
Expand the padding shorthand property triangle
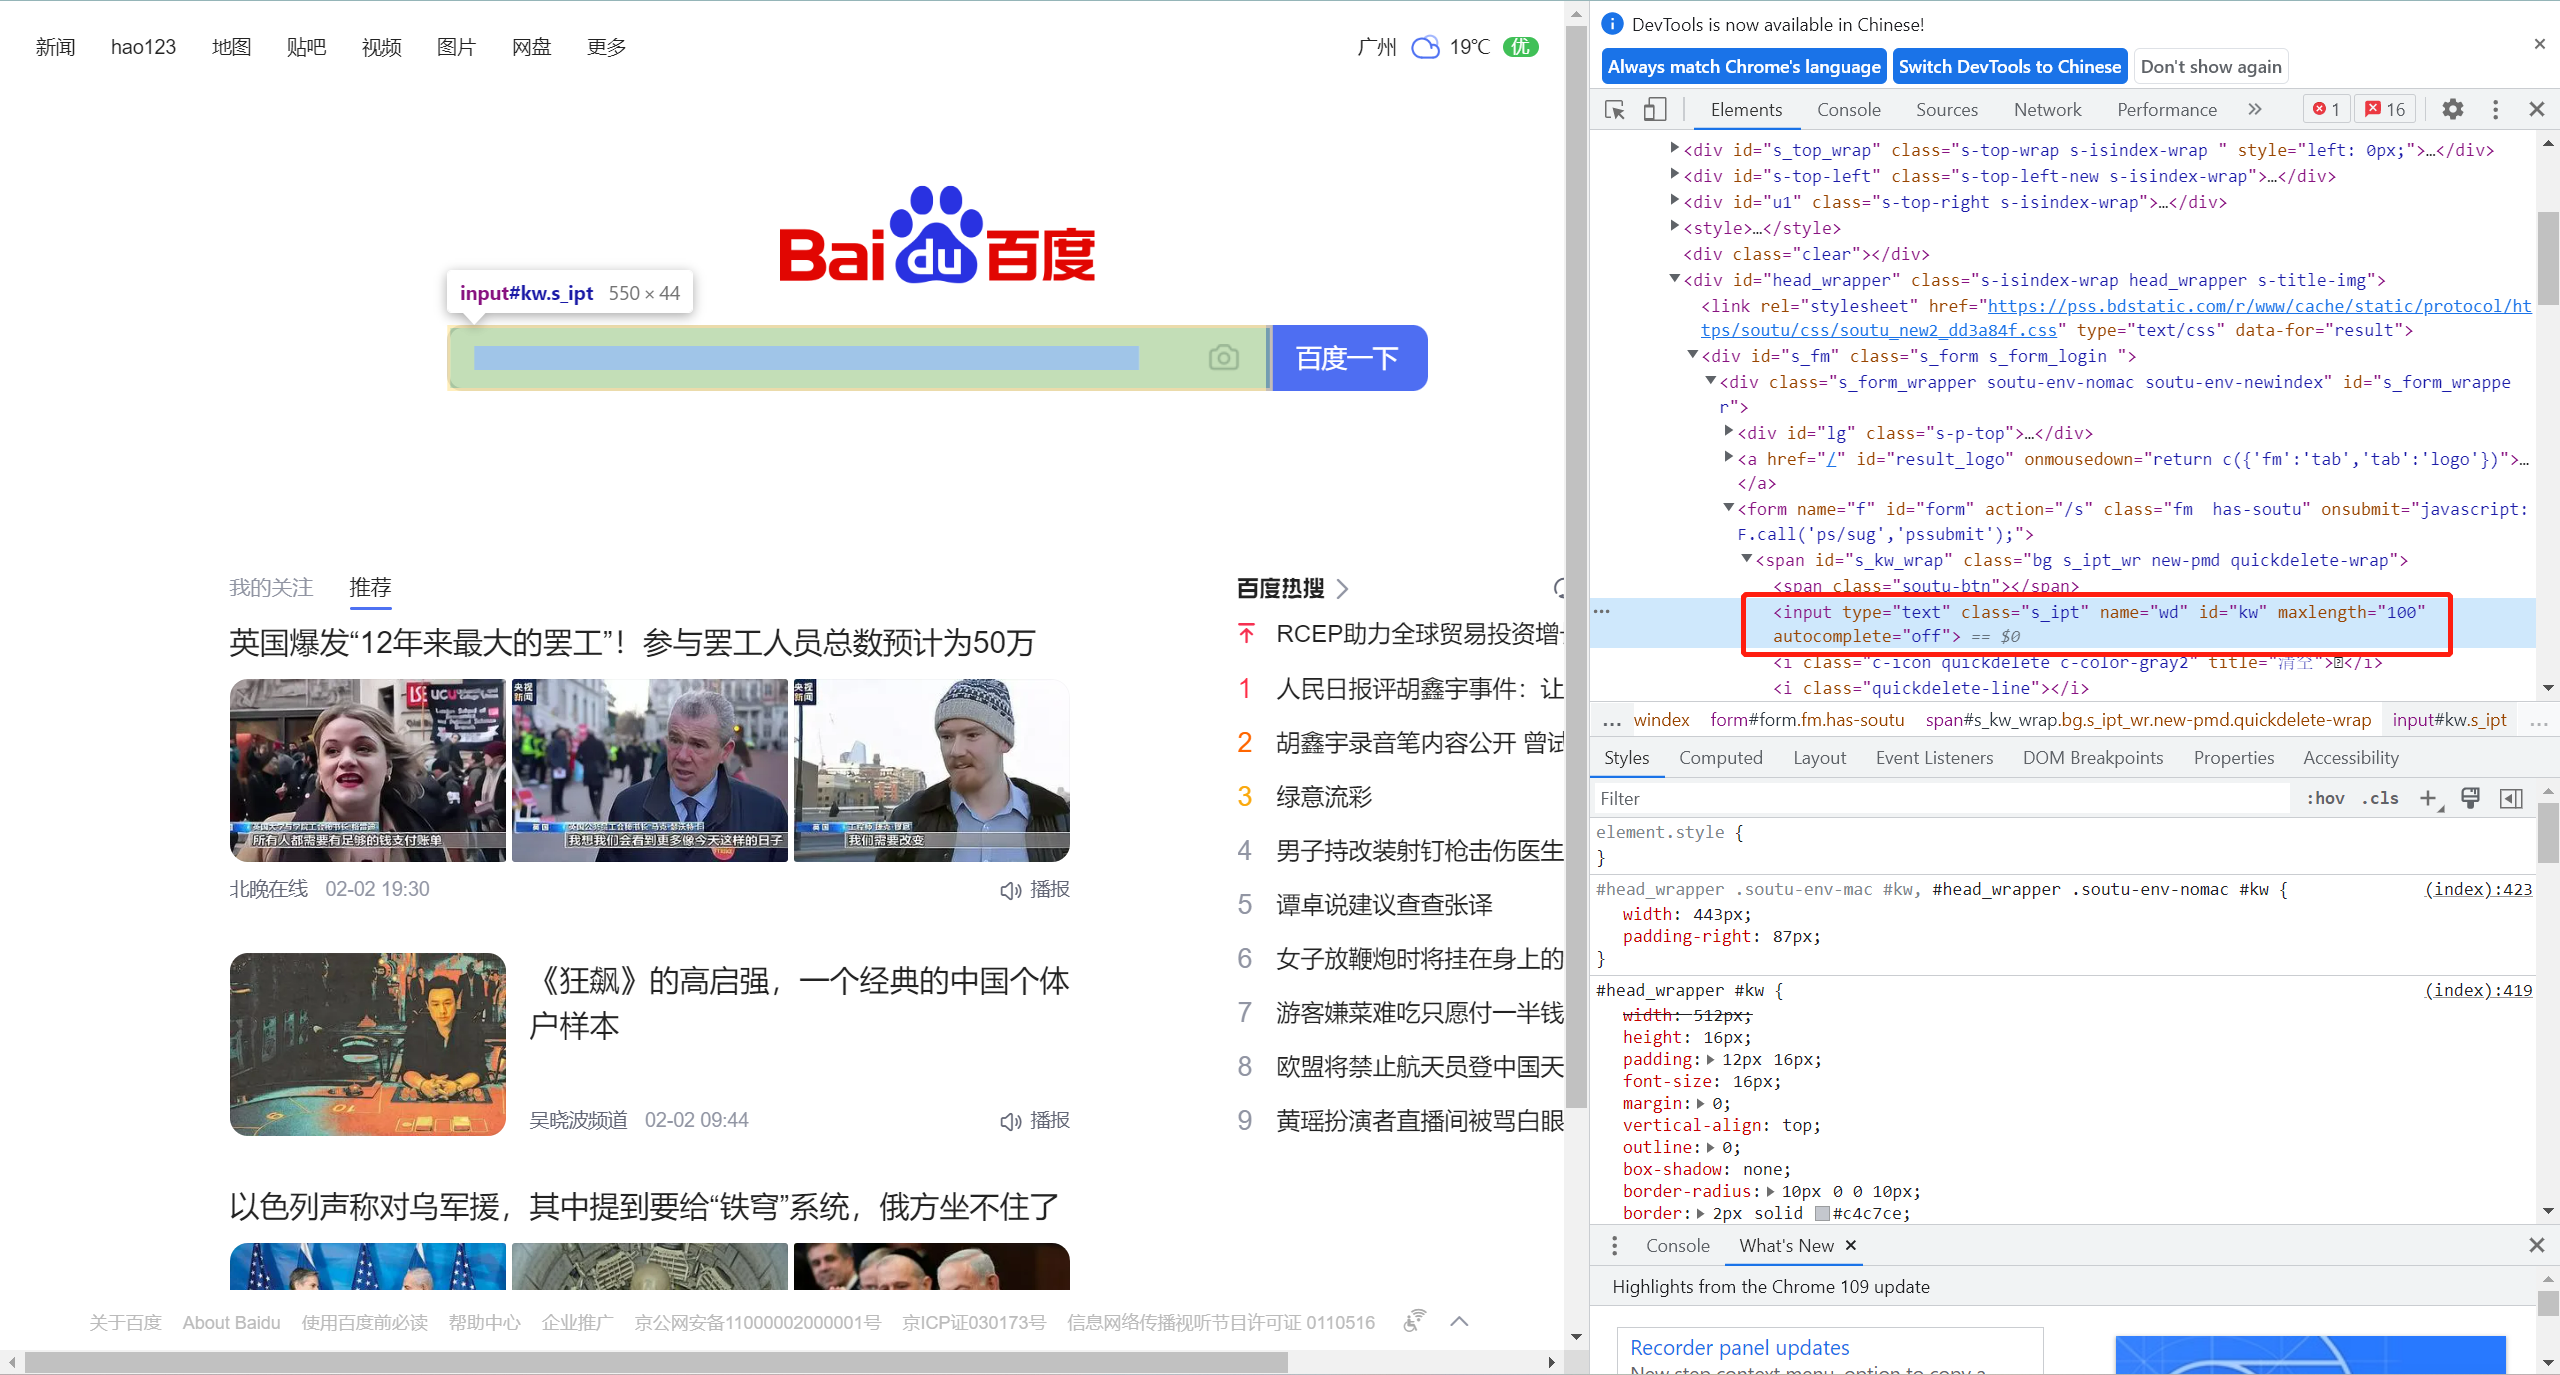point(1710,1060)
